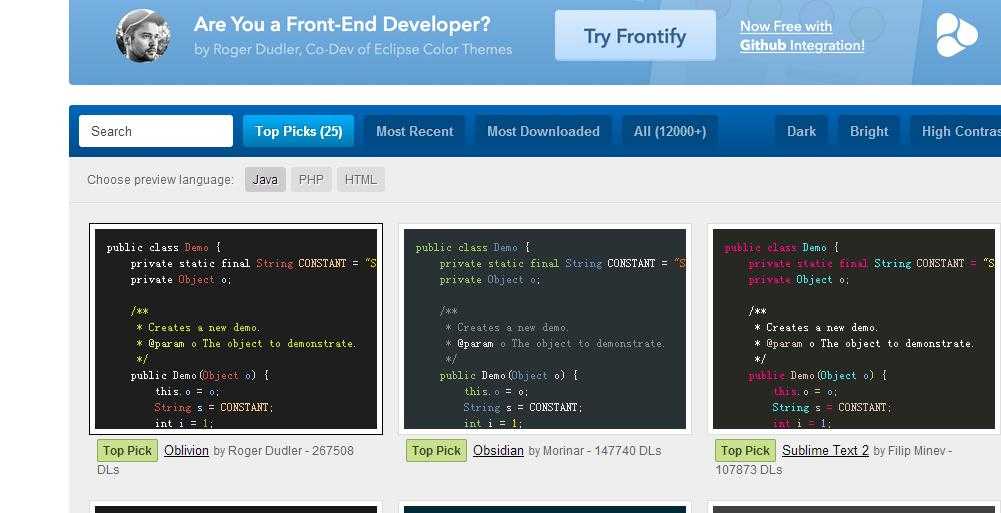Show All (12000+) themes
This screenshot has width=1001, height=513.
(x=670, y=131)
